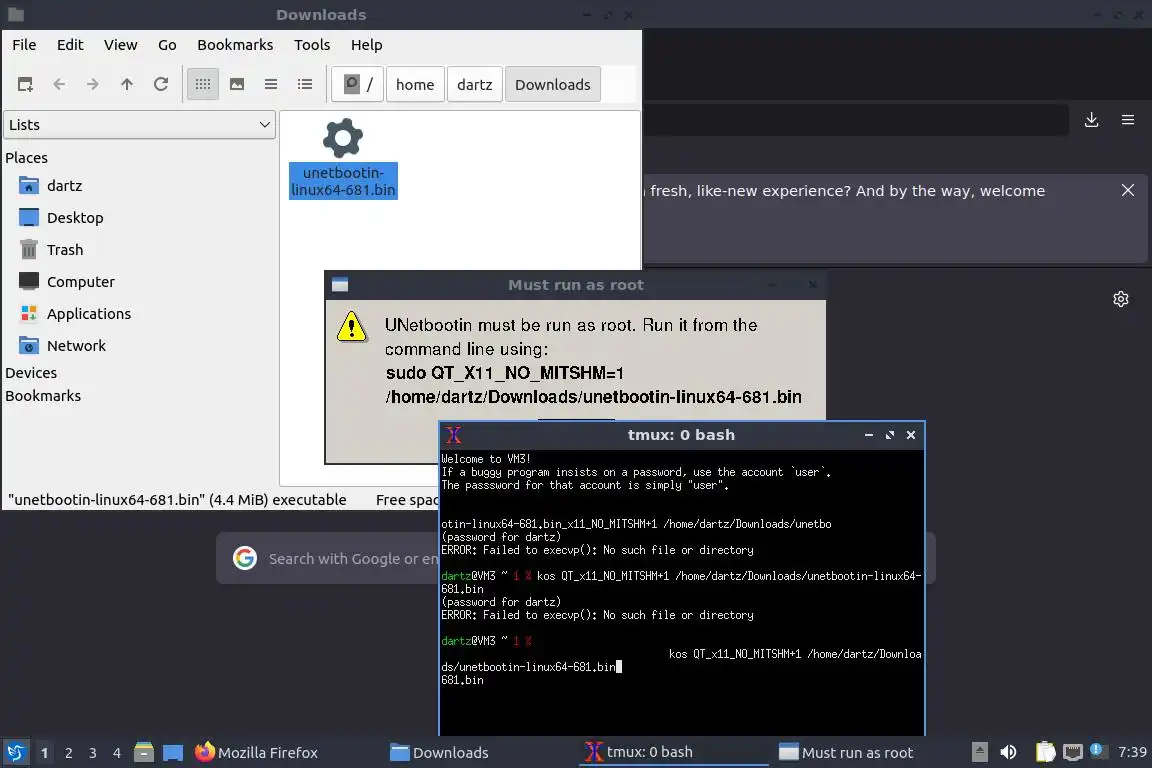Open Computer in Places sidebar
1152x768 pixels.
point(81,281)
